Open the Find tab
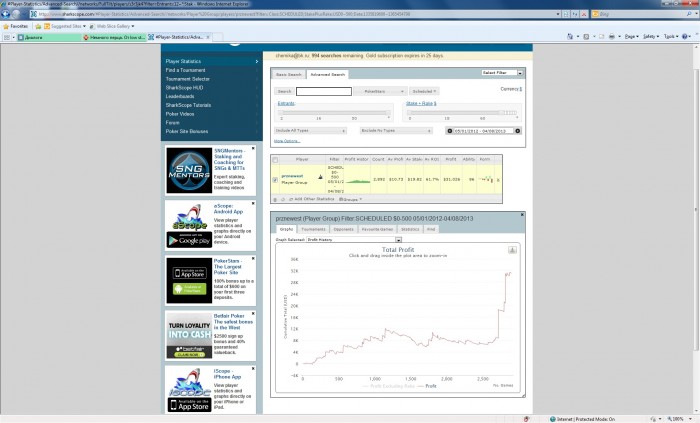Screen dimensions: 700x423 coord(431,229)
